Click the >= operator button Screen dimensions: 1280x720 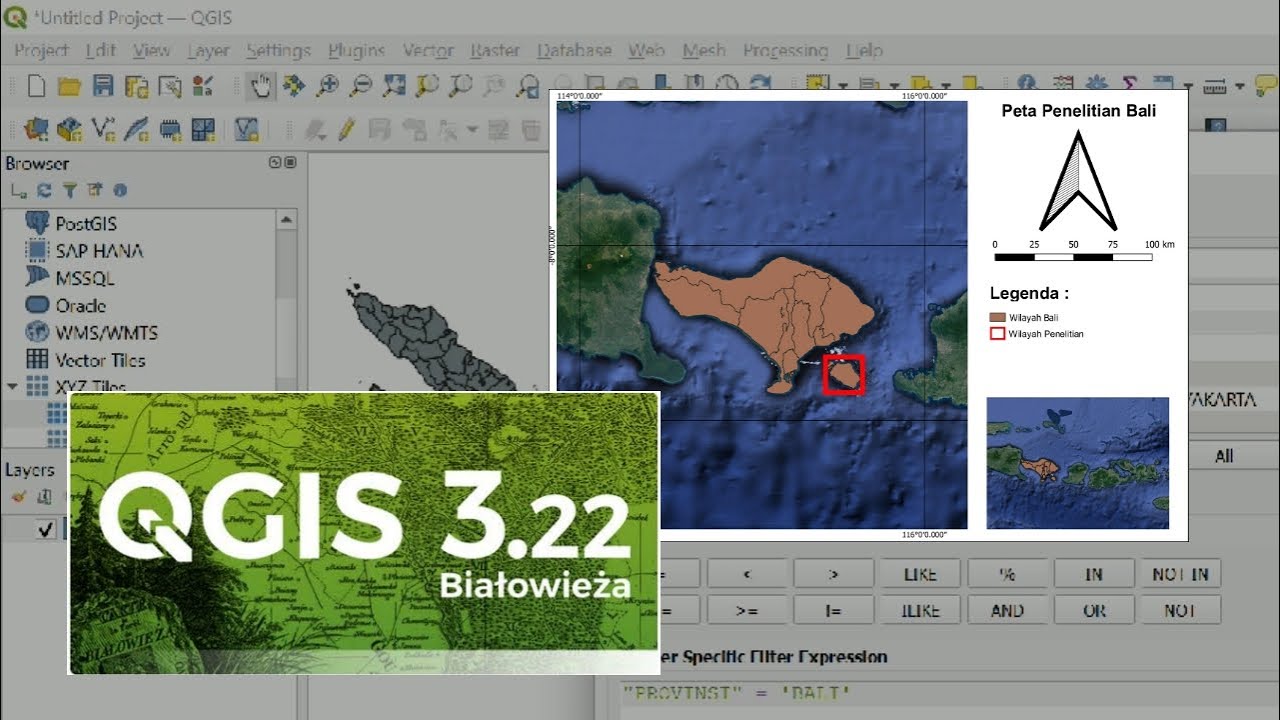point(747,610)
